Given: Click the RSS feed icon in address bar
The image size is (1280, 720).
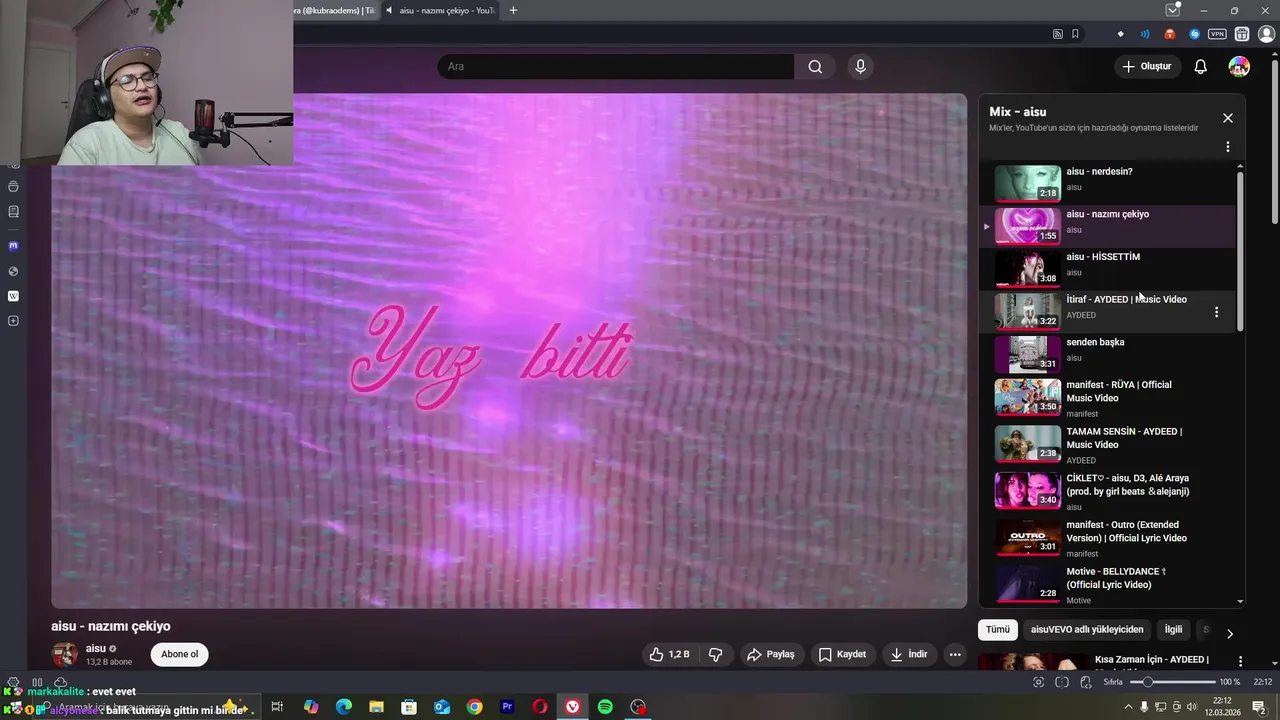Looking at the screenshot, I should pos(1058,34).
